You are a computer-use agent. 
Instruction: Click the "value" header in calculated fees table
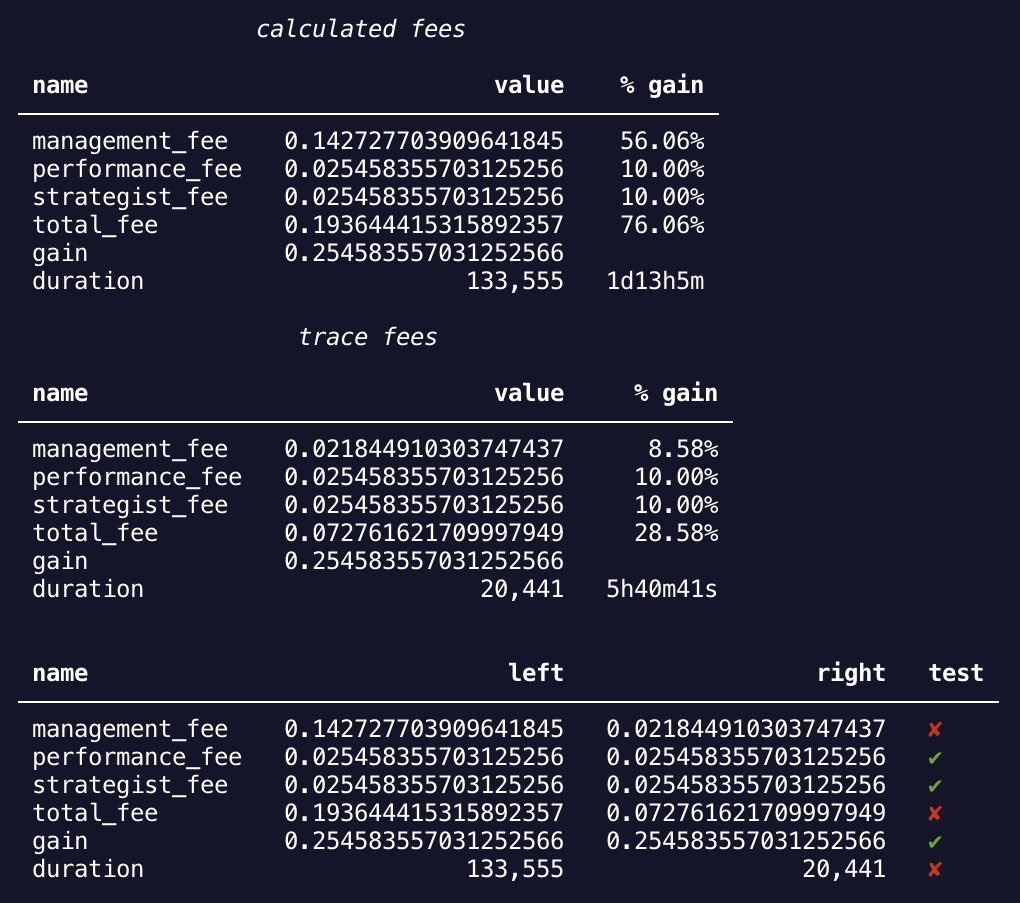pyautogui.click(x=529, y=85)
